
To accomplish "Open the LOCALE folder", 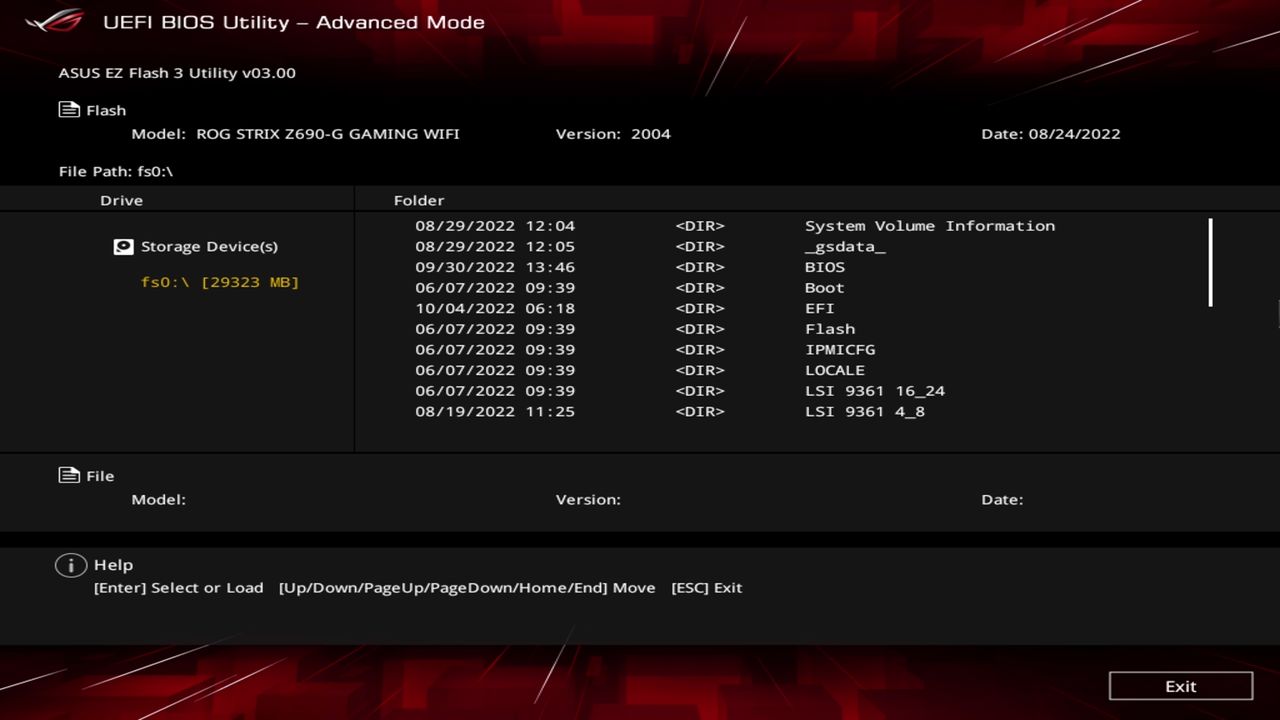I will pos(835,370).
